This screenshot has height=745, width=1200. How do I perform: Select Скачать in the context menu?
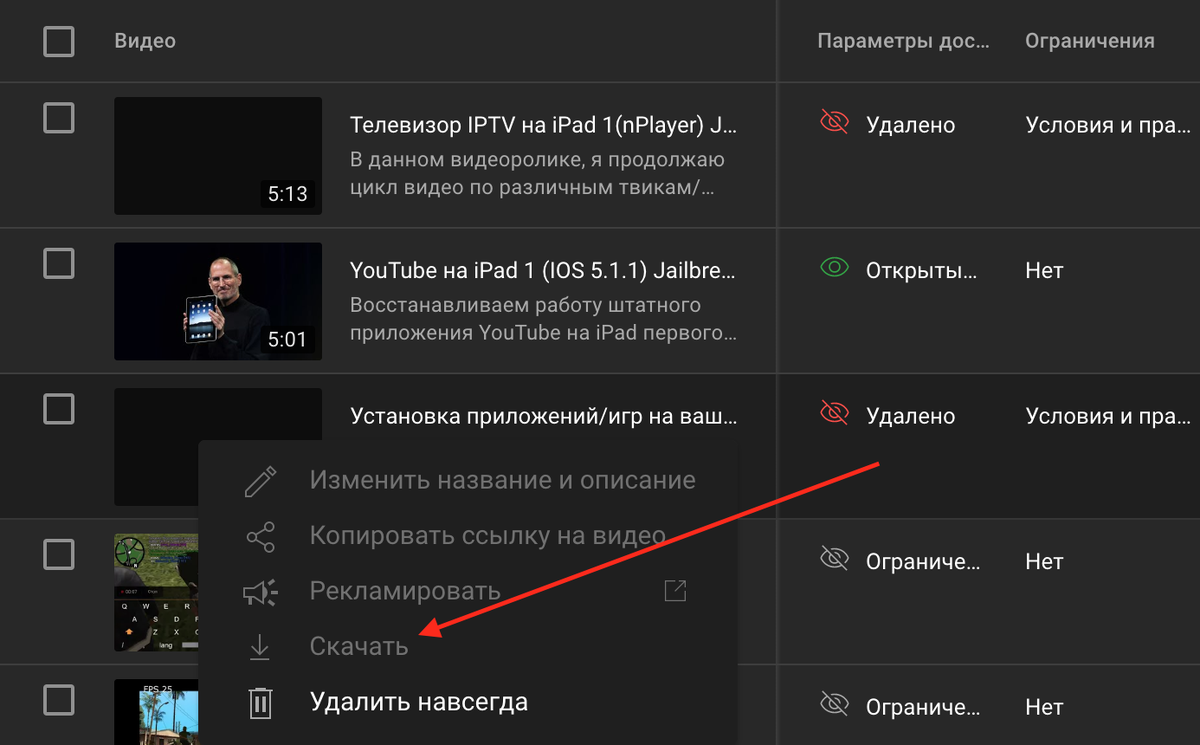point(358,646)
